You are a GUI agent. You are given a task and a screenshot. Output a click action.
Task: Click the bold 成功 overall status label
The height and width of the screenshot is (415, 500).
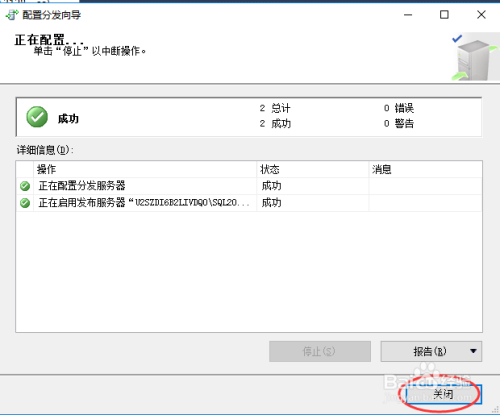point(68,119)
